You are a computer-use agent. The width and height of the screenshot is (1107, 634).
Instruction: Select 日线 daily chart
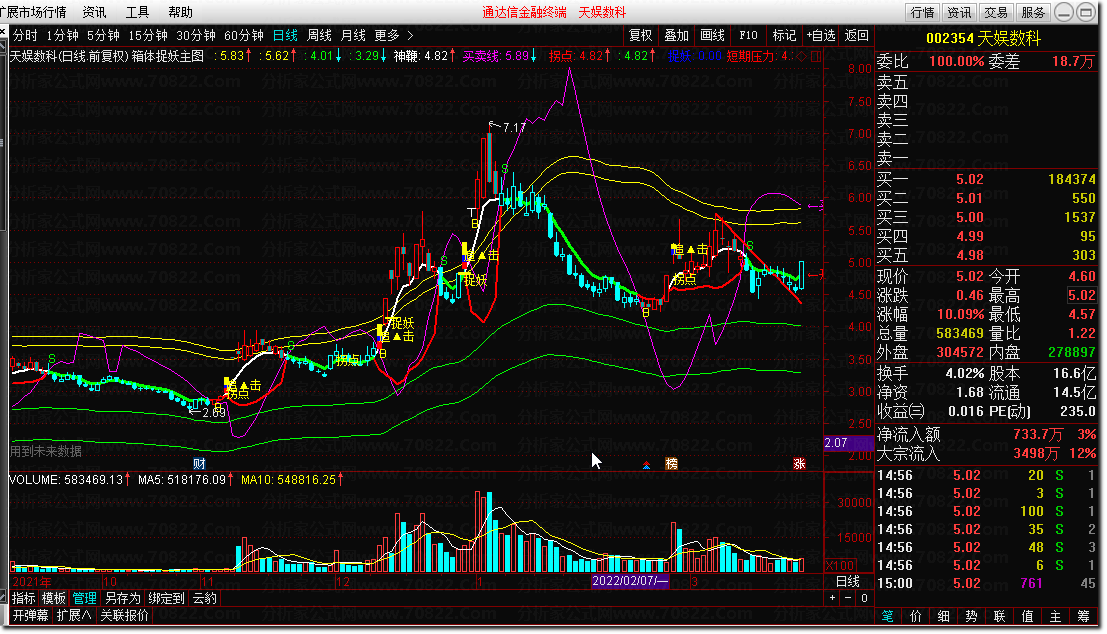coord(285,35)
